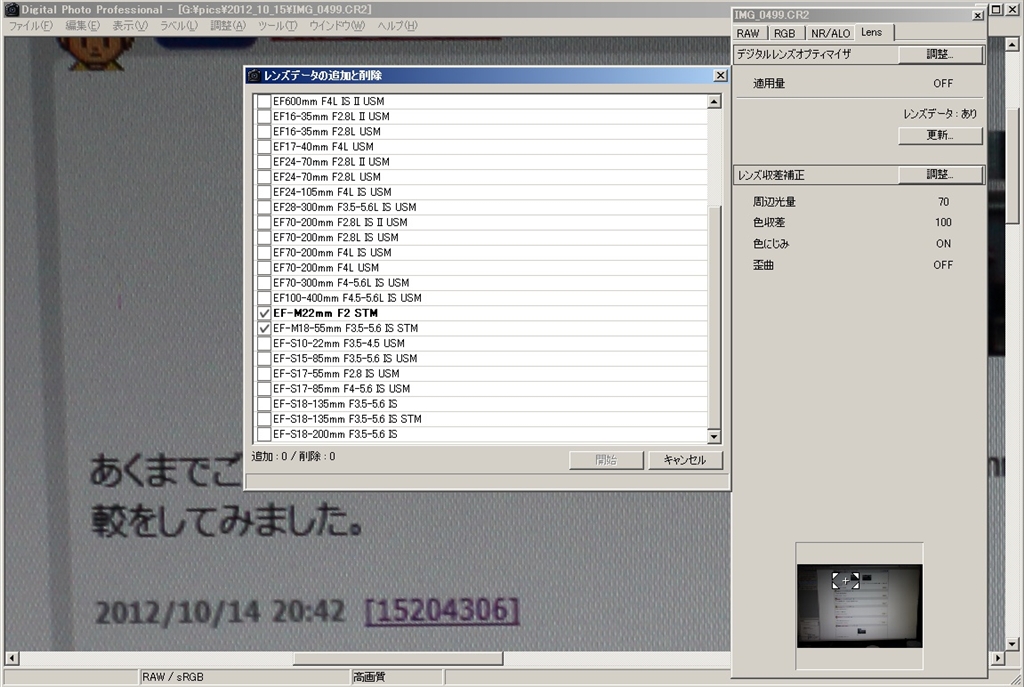Click the Digital Photo Professional title icon
1024x687 pixels.
12,9
